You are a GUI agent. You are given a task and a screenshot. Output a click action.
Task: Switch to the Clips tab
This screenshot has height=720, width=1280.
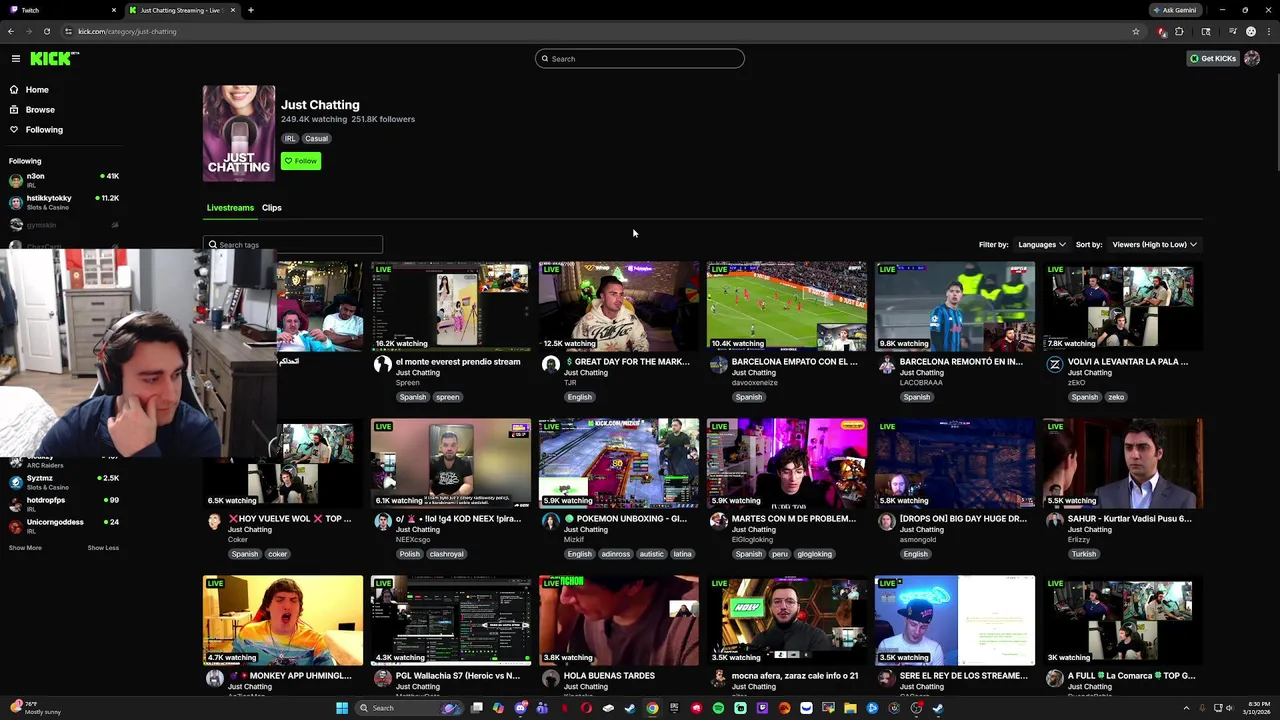tap(272, 208)
